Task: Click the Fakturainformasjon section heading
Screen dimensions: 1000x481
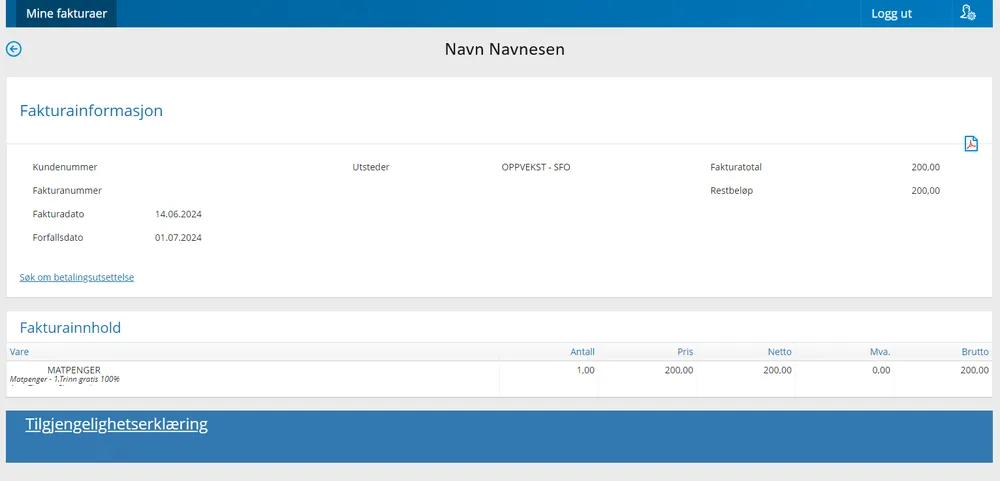Action: [x=91, y=111]
